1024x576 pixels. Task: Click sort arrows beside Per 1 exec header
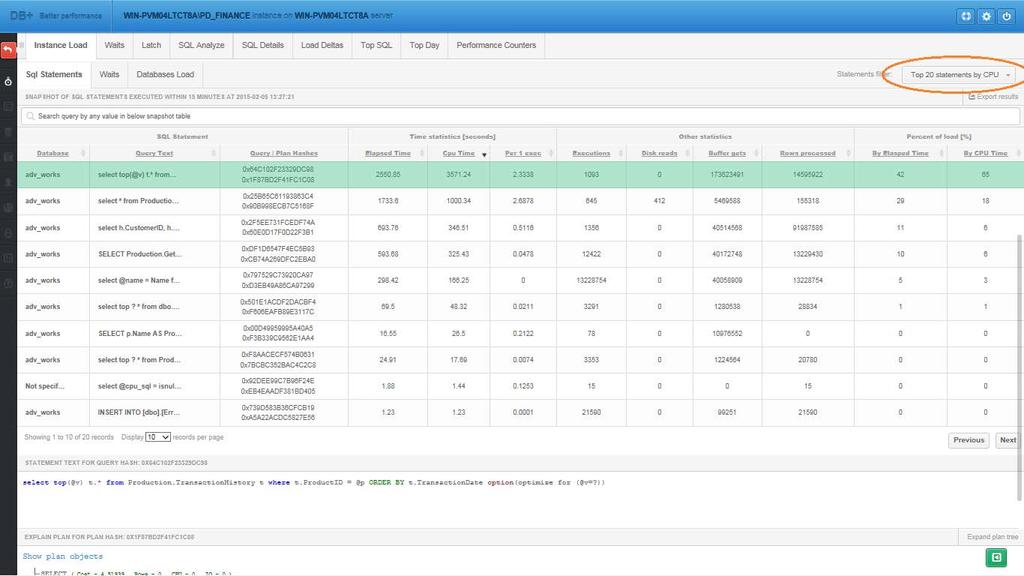[x=551, y=153]
